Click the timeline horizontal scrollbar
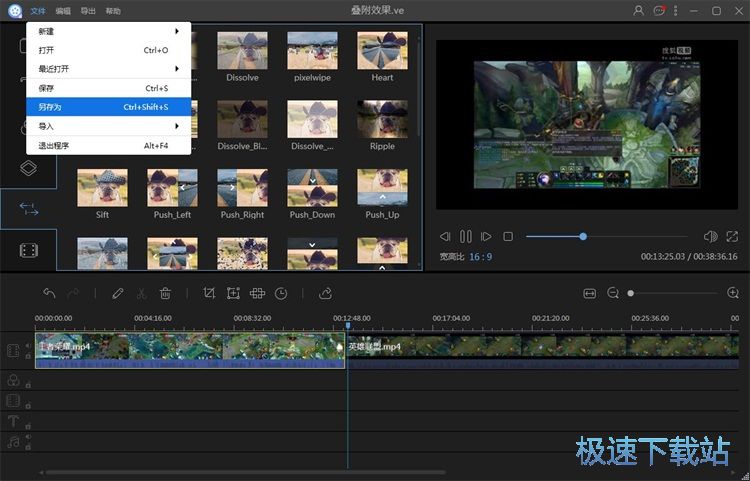This screenshot has width=750, height=481. (x=245, y=472)
